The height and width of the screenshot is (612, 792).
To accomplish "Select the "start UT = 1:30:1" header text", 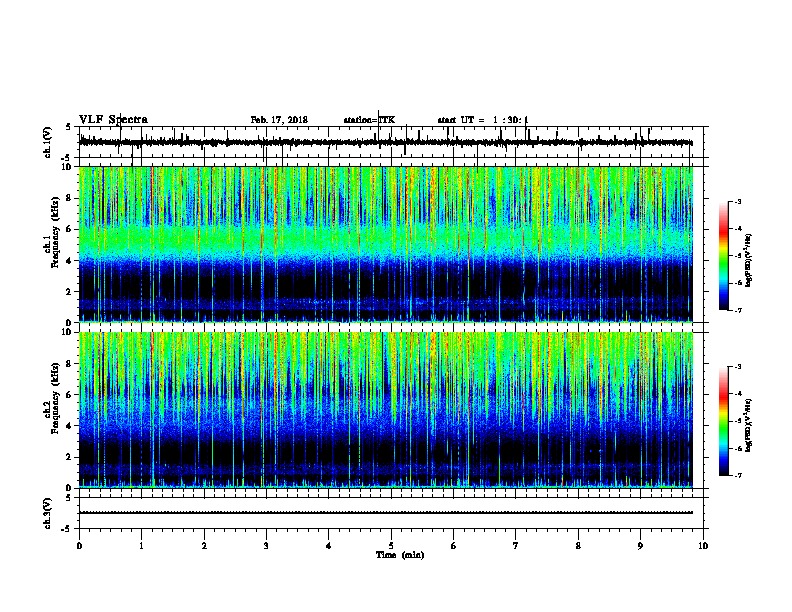I will tap(483, 120).
